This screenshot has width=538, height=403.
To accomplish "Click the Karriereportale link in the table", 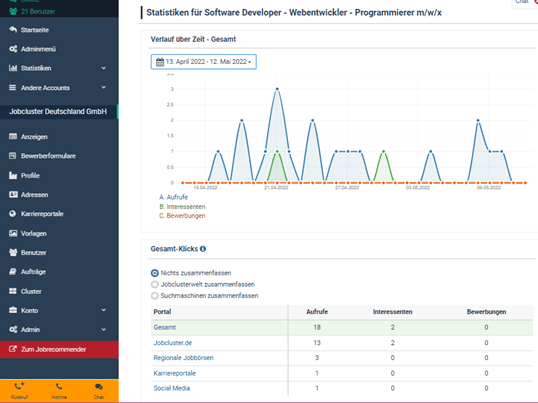I will click(x=174, y=373).
